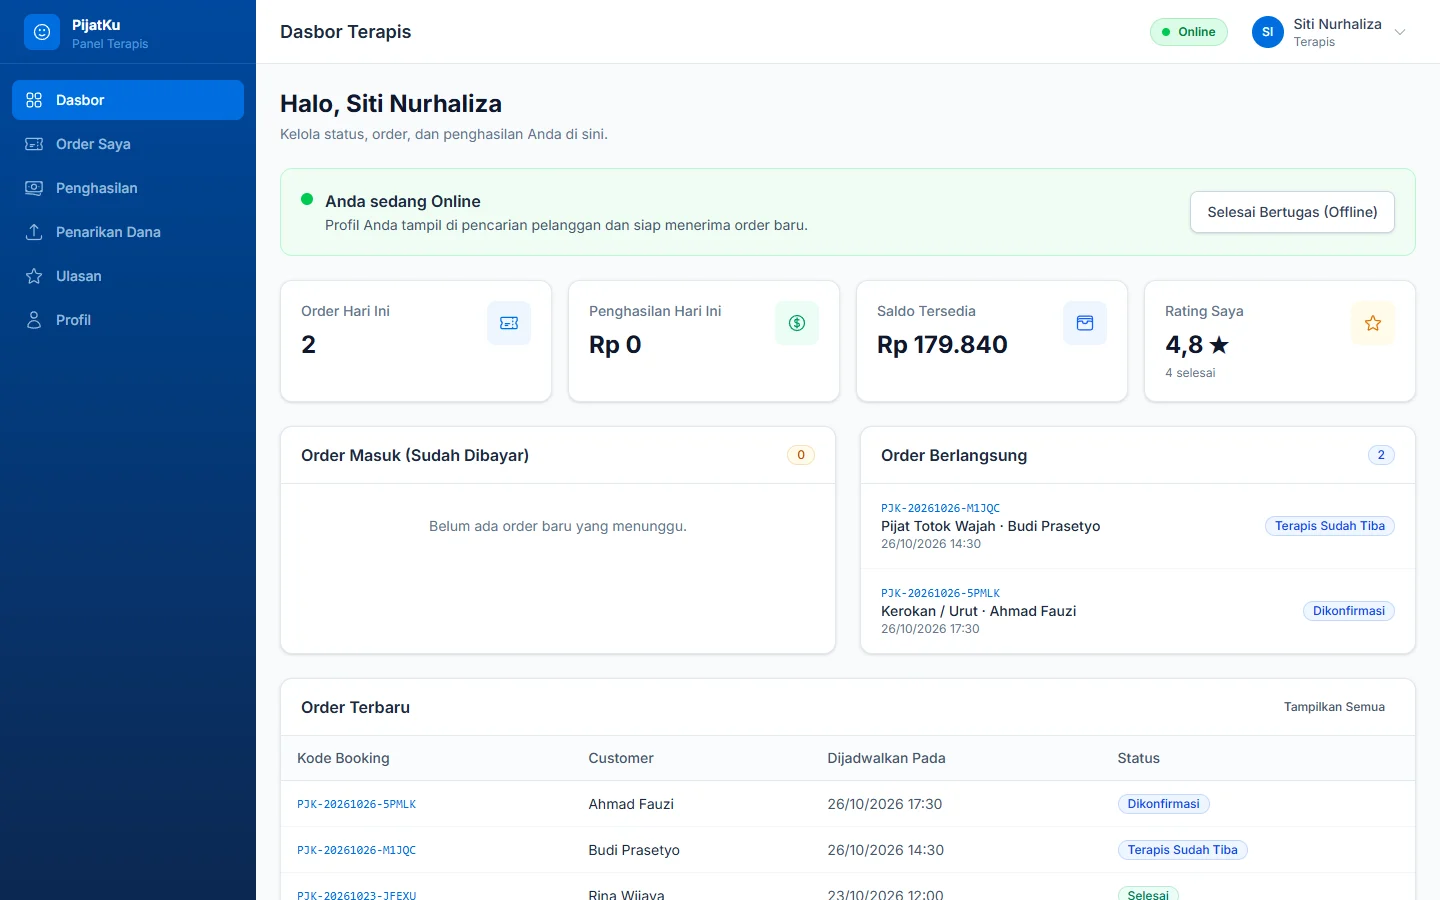Click the date 26/10/2026 17:30 in table
1440x900 pixels.
(x=884, y=804)
